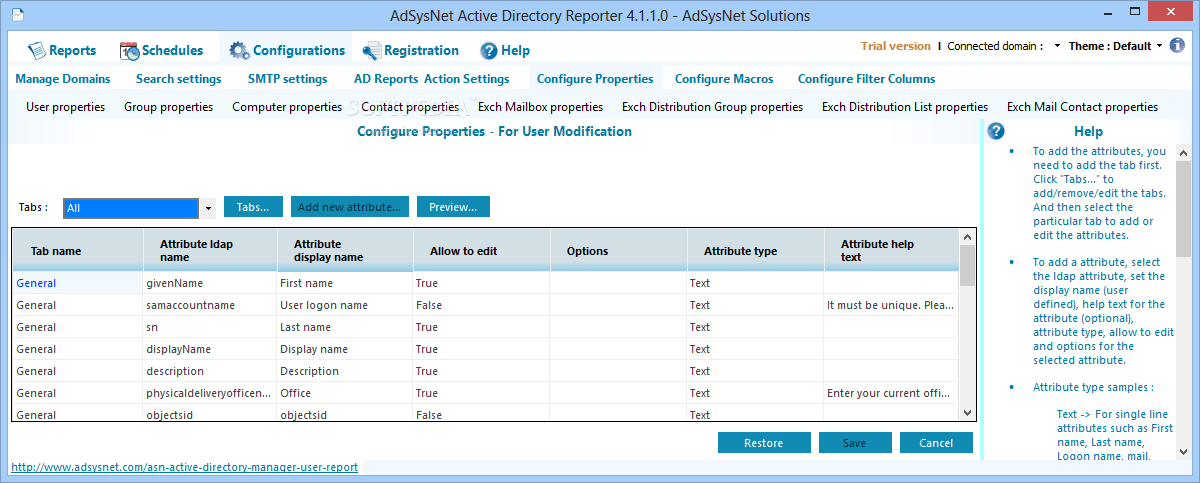Sort by Attribute display name column header

click(x=345, y=251)
